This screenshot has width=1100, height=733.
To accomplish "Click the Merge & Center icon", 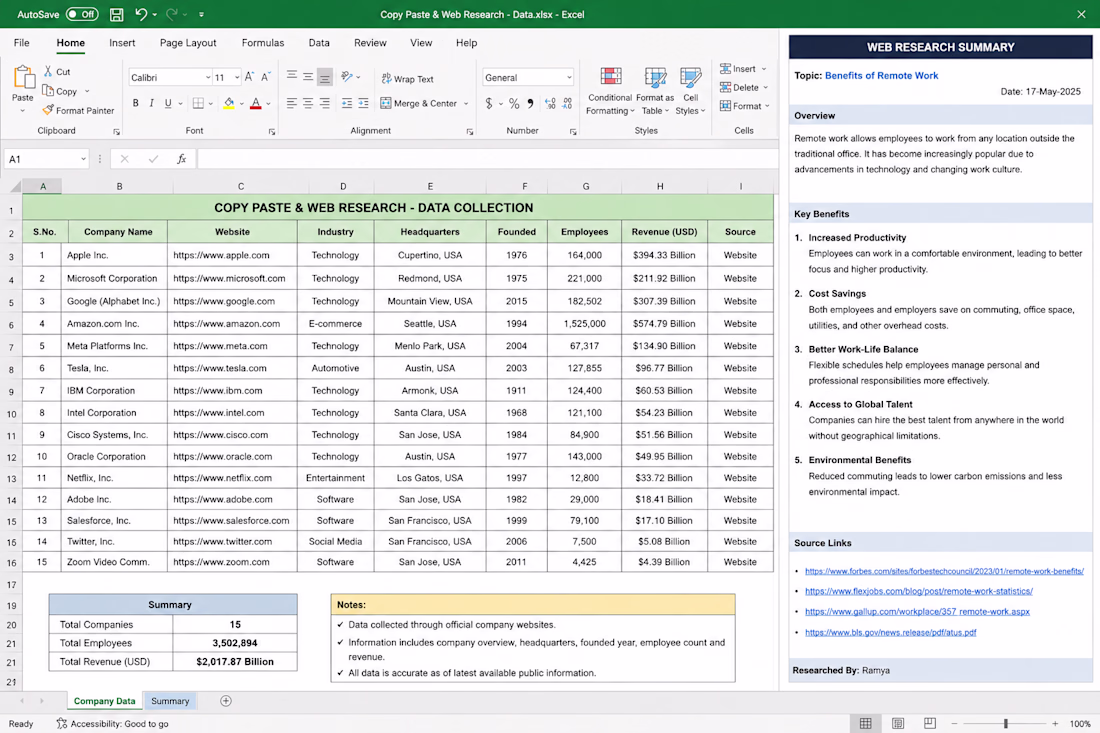I will point(385,103).
